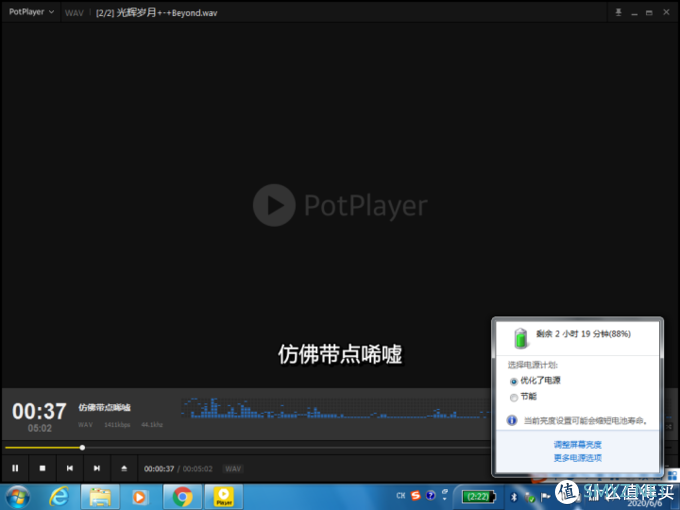
Task: Open the file explorer taskbar icon
Action: [100, 497]
